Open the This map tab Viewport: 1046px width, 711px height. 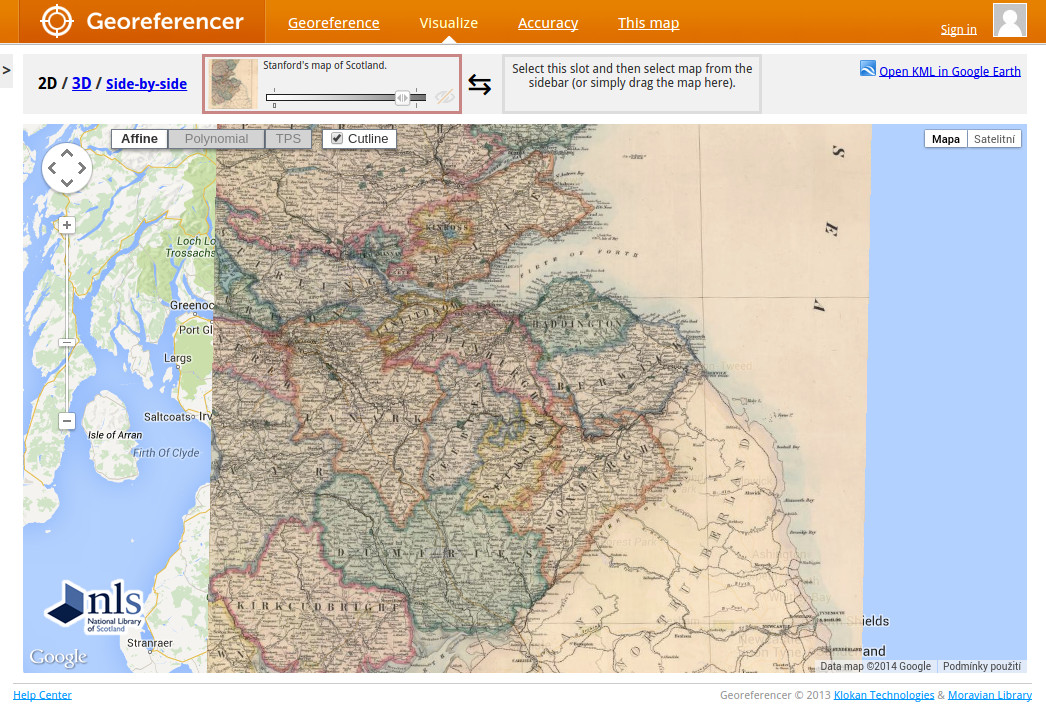(x=648, y=23)
